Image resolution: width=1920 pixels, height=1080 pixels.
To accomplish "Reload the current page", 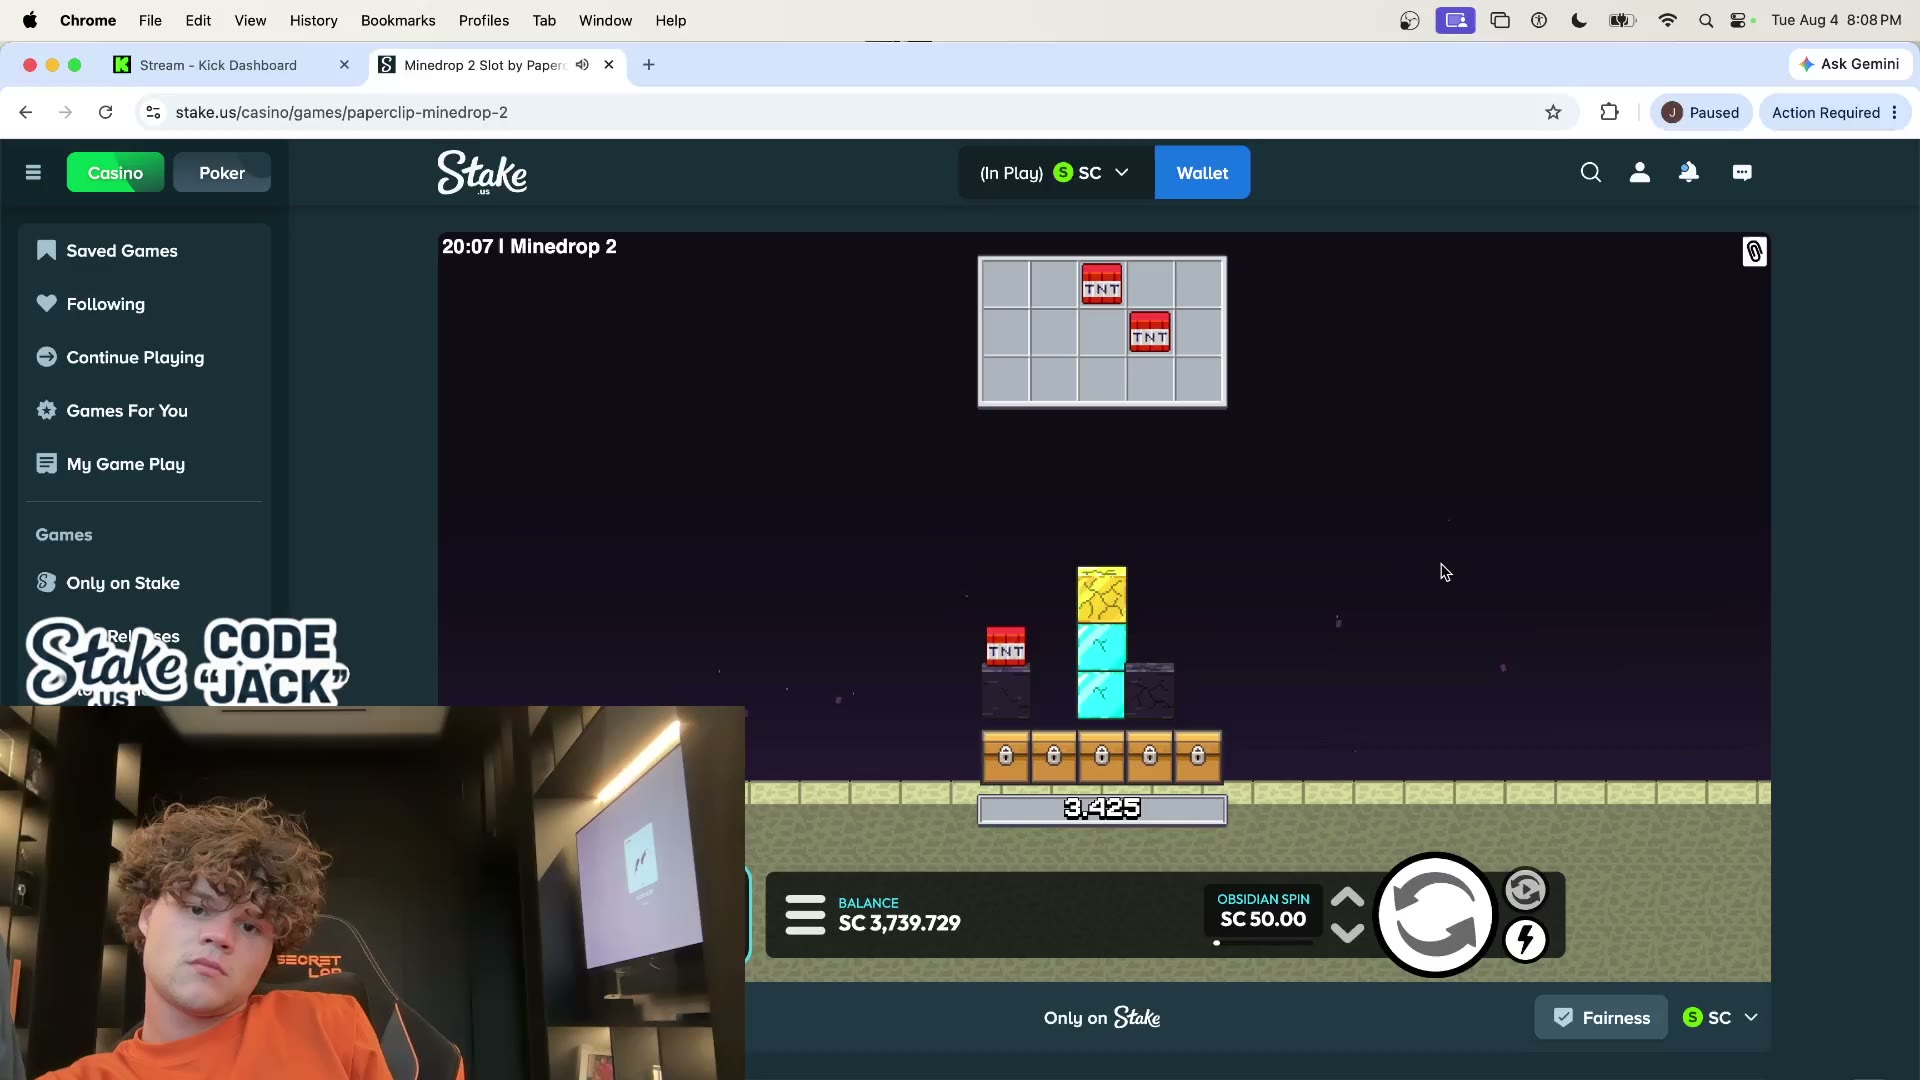I will click(x=105, y=112).
